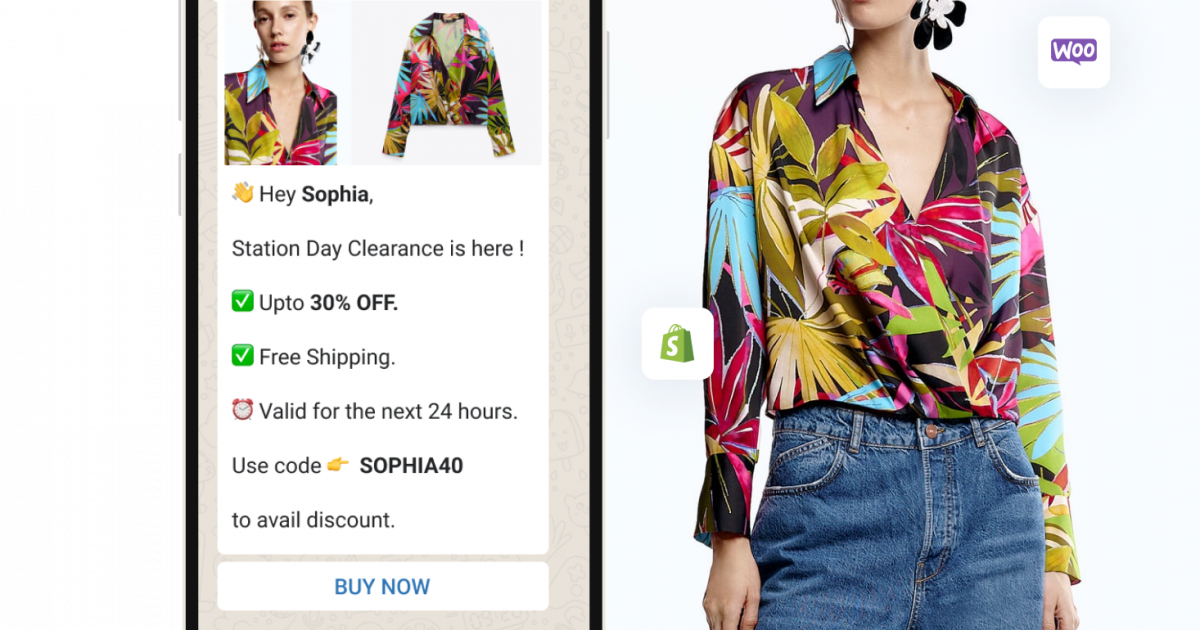This screenshot has width=1200, height=630.
Task: Click the "Station Day Clearance is here" line
Action: (x=377, y=248)
